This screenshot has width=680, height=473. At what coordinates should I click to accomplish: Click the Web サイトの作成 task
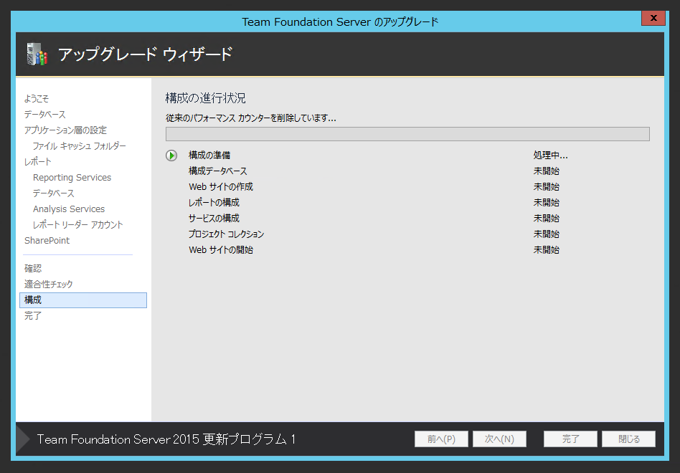pyautogui.click(x=221, y=187)
